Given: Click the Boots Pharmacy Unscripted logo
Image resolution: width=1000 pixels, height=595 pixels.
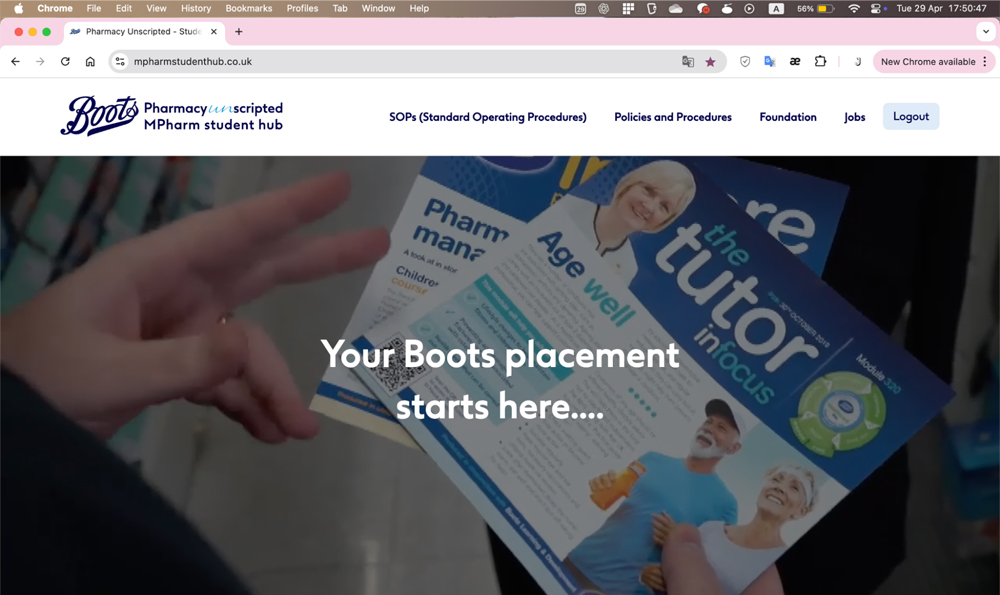Looking at the screenshot, I should 172,116.
